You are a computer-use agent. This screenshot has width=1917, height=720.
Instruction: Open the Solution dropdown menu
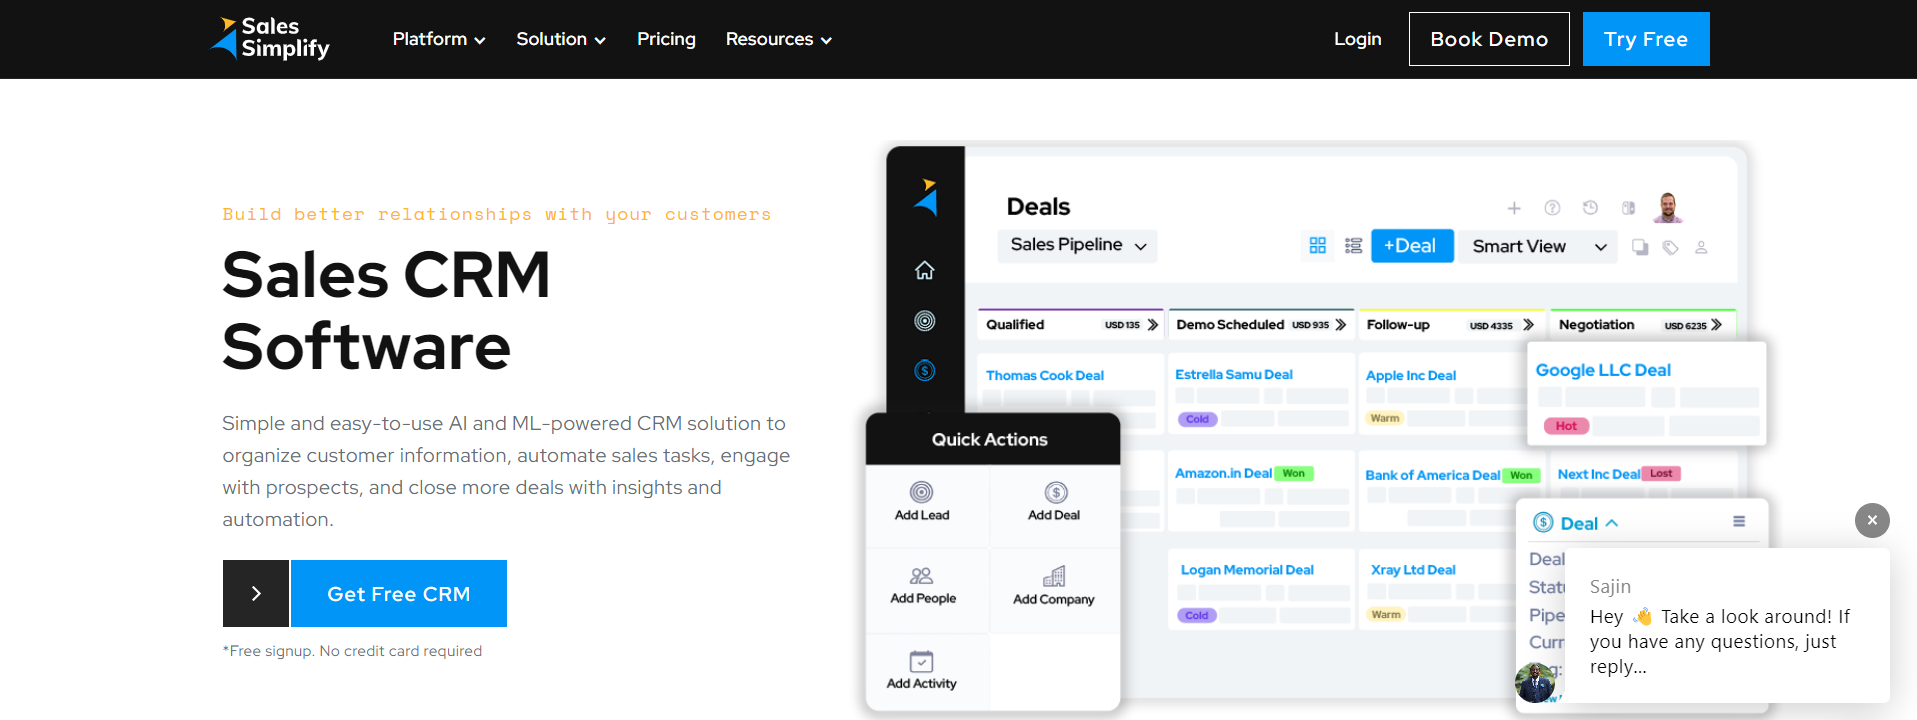560,39
